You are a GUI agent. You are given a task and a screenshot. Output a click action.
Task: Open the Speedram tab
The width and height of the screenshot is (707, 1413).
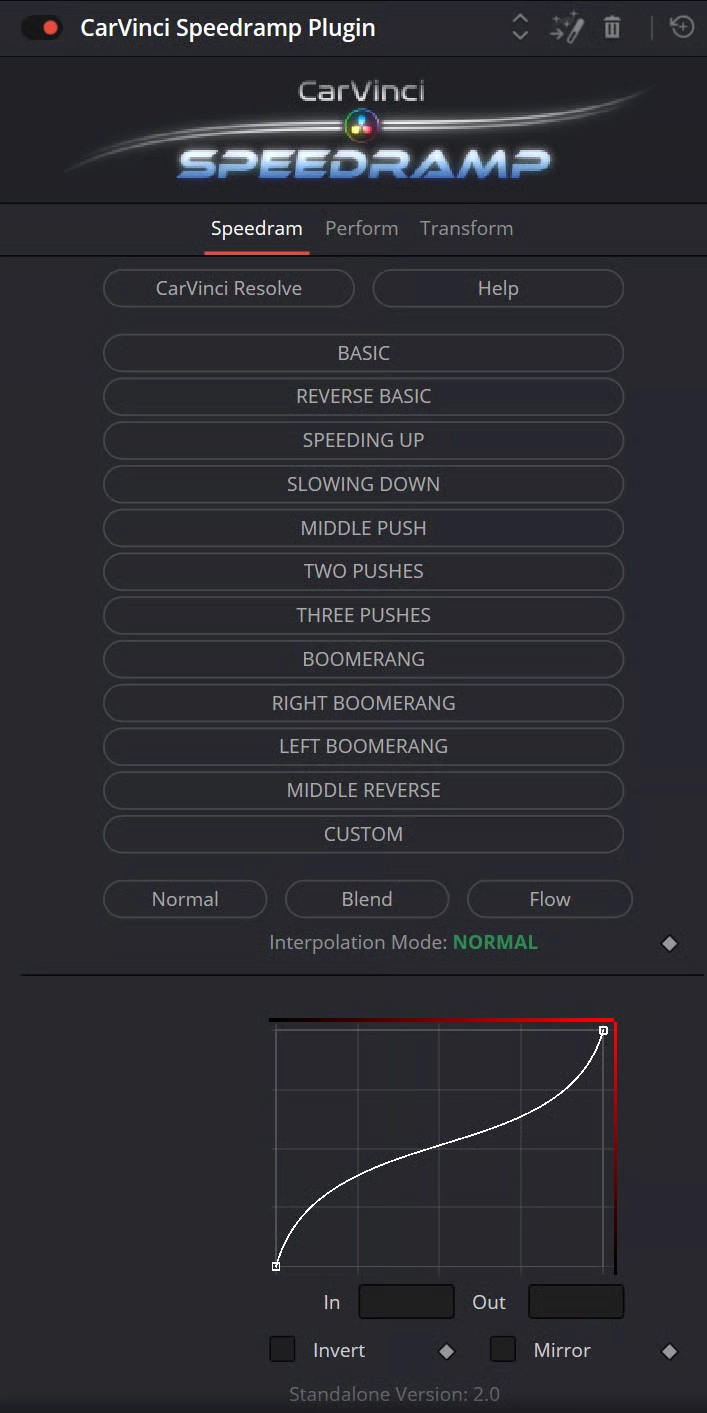257,228
